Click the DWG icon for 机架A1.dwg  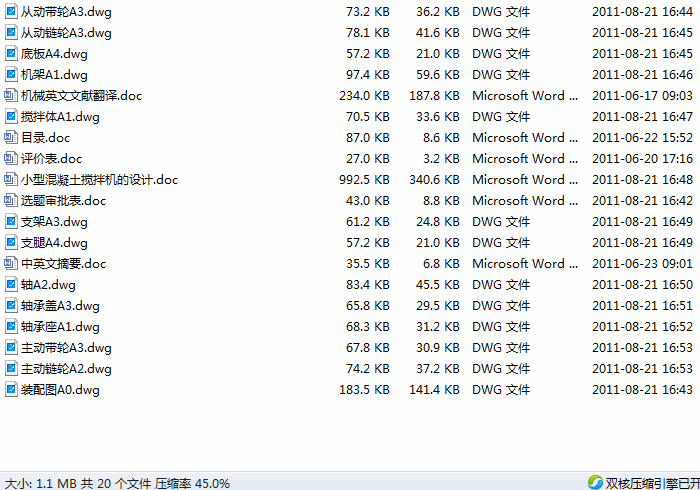point(11,74)
